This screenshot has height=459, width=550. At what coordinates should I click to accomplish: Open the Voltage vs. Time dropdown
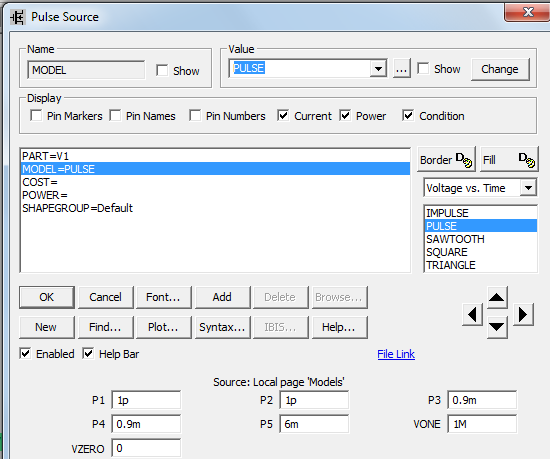[528, 188]
